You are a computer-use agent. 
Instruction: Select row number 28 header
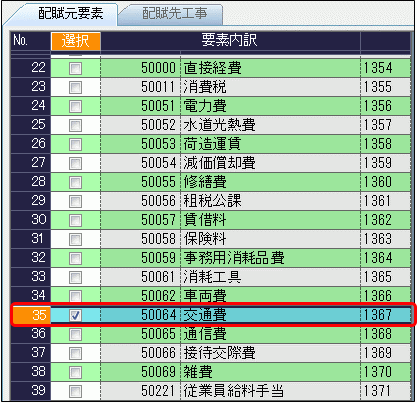coord(31,182)
